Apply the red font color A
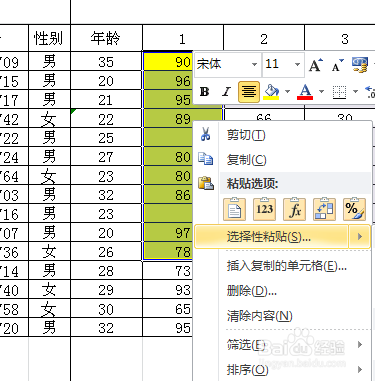Screen dimensions: 375x381 click(x=305, y=91)
